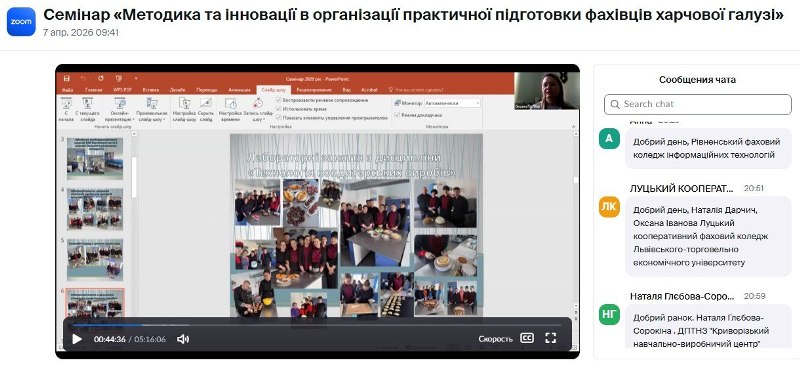Screen dimensions: 800x365
Task: Click the PowerPoint save icon
Action: (x=66, y=79)
